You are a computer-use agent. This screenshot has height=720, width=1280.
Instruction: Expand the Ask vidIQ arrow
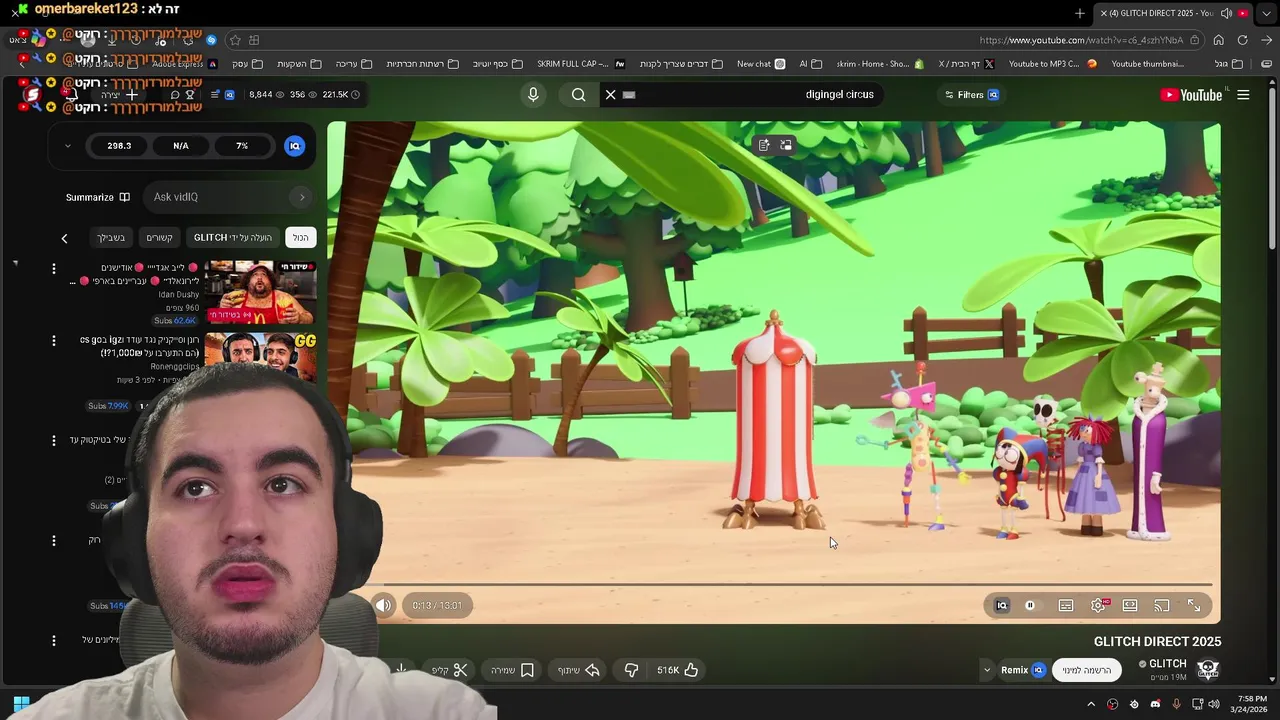(301, 197)
